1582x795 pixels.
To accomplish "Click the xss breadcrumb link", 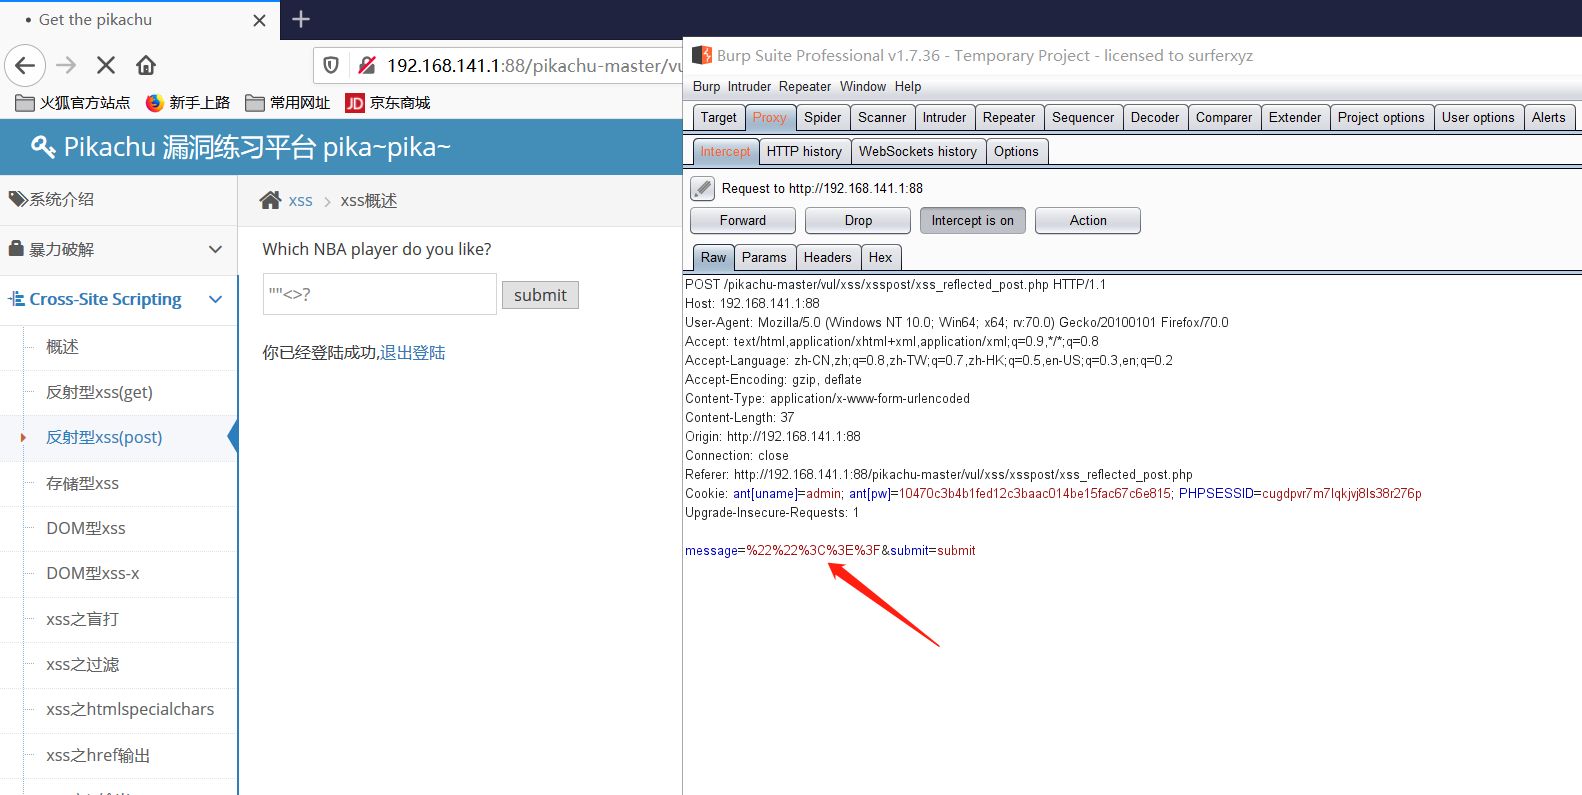I will [300, 201].
